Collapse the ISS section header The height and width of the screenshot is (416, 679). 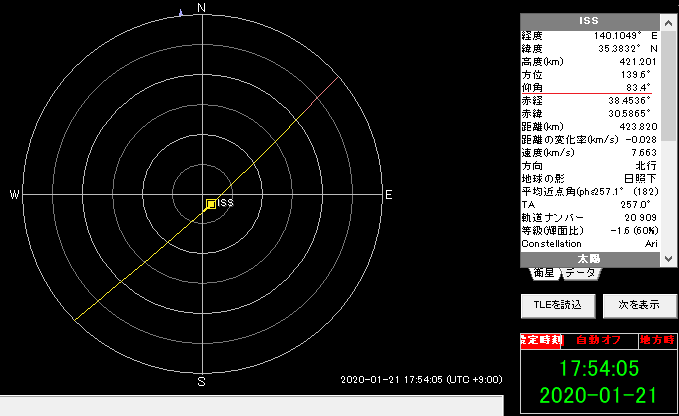click(590, 21)
